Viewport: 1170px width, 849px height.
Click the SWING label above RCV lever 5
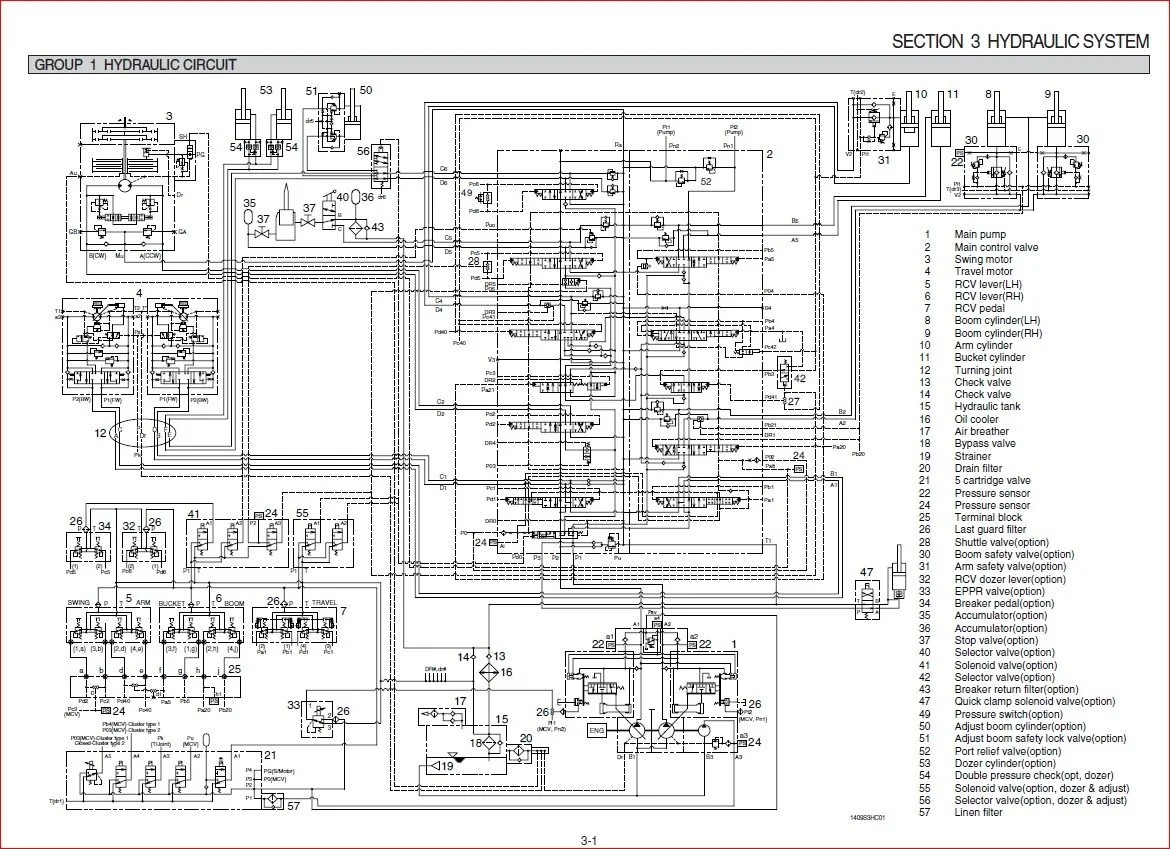pos(79,603)
